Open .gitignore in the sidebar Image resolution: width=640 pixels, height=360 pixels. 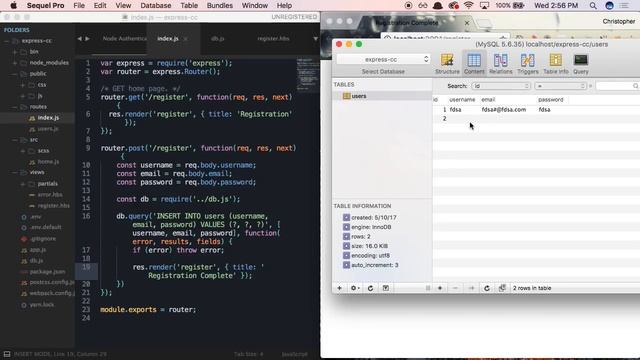click(x=43, y=239)
